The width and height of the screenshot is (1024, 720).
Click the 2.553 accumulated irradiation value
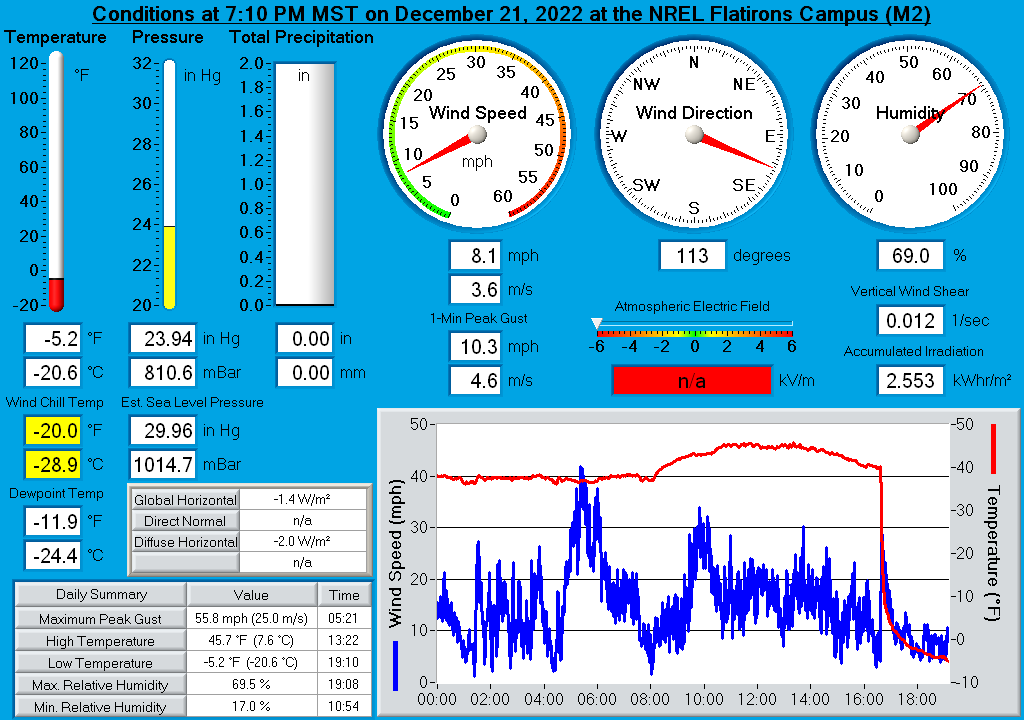click(910, 380)
